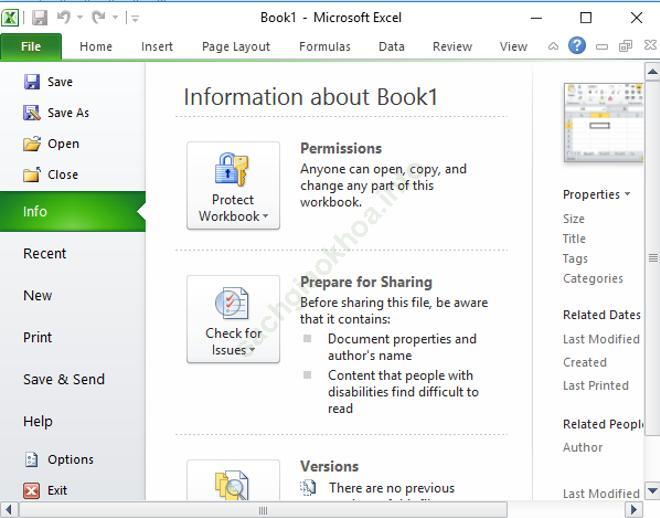Click the Size property label
Image resolution: width=660 pixels, height=518 pixels.
(x=574, y=219)
